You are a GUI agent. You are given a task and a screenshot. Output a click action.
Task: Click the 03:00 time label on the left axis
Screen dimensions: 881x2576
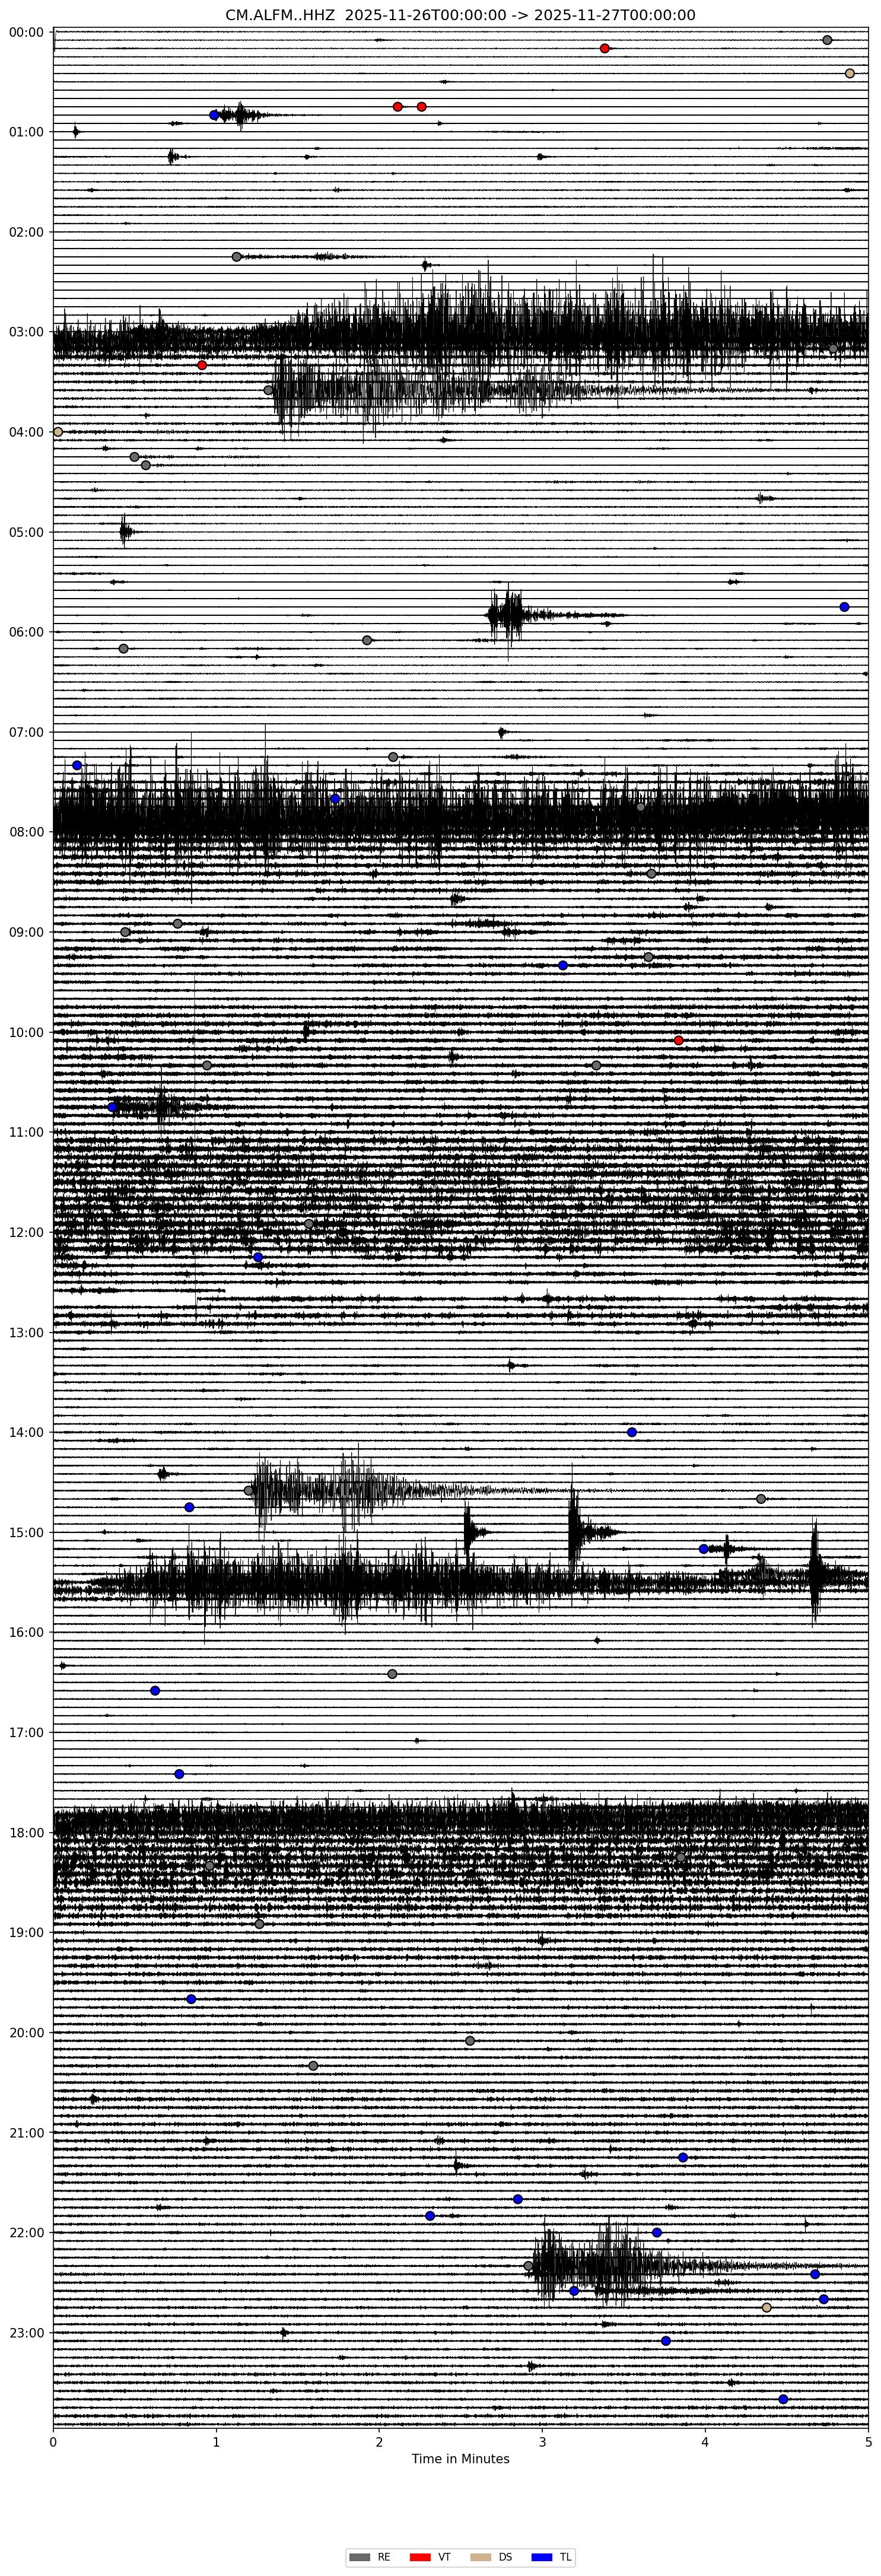[27, 332]
